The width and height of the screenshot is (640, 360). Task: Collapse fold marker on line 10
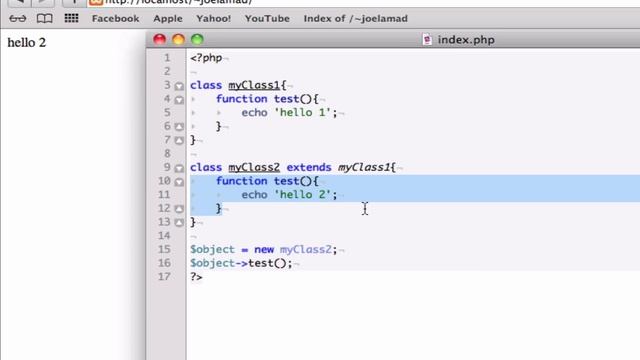(179, 182)
